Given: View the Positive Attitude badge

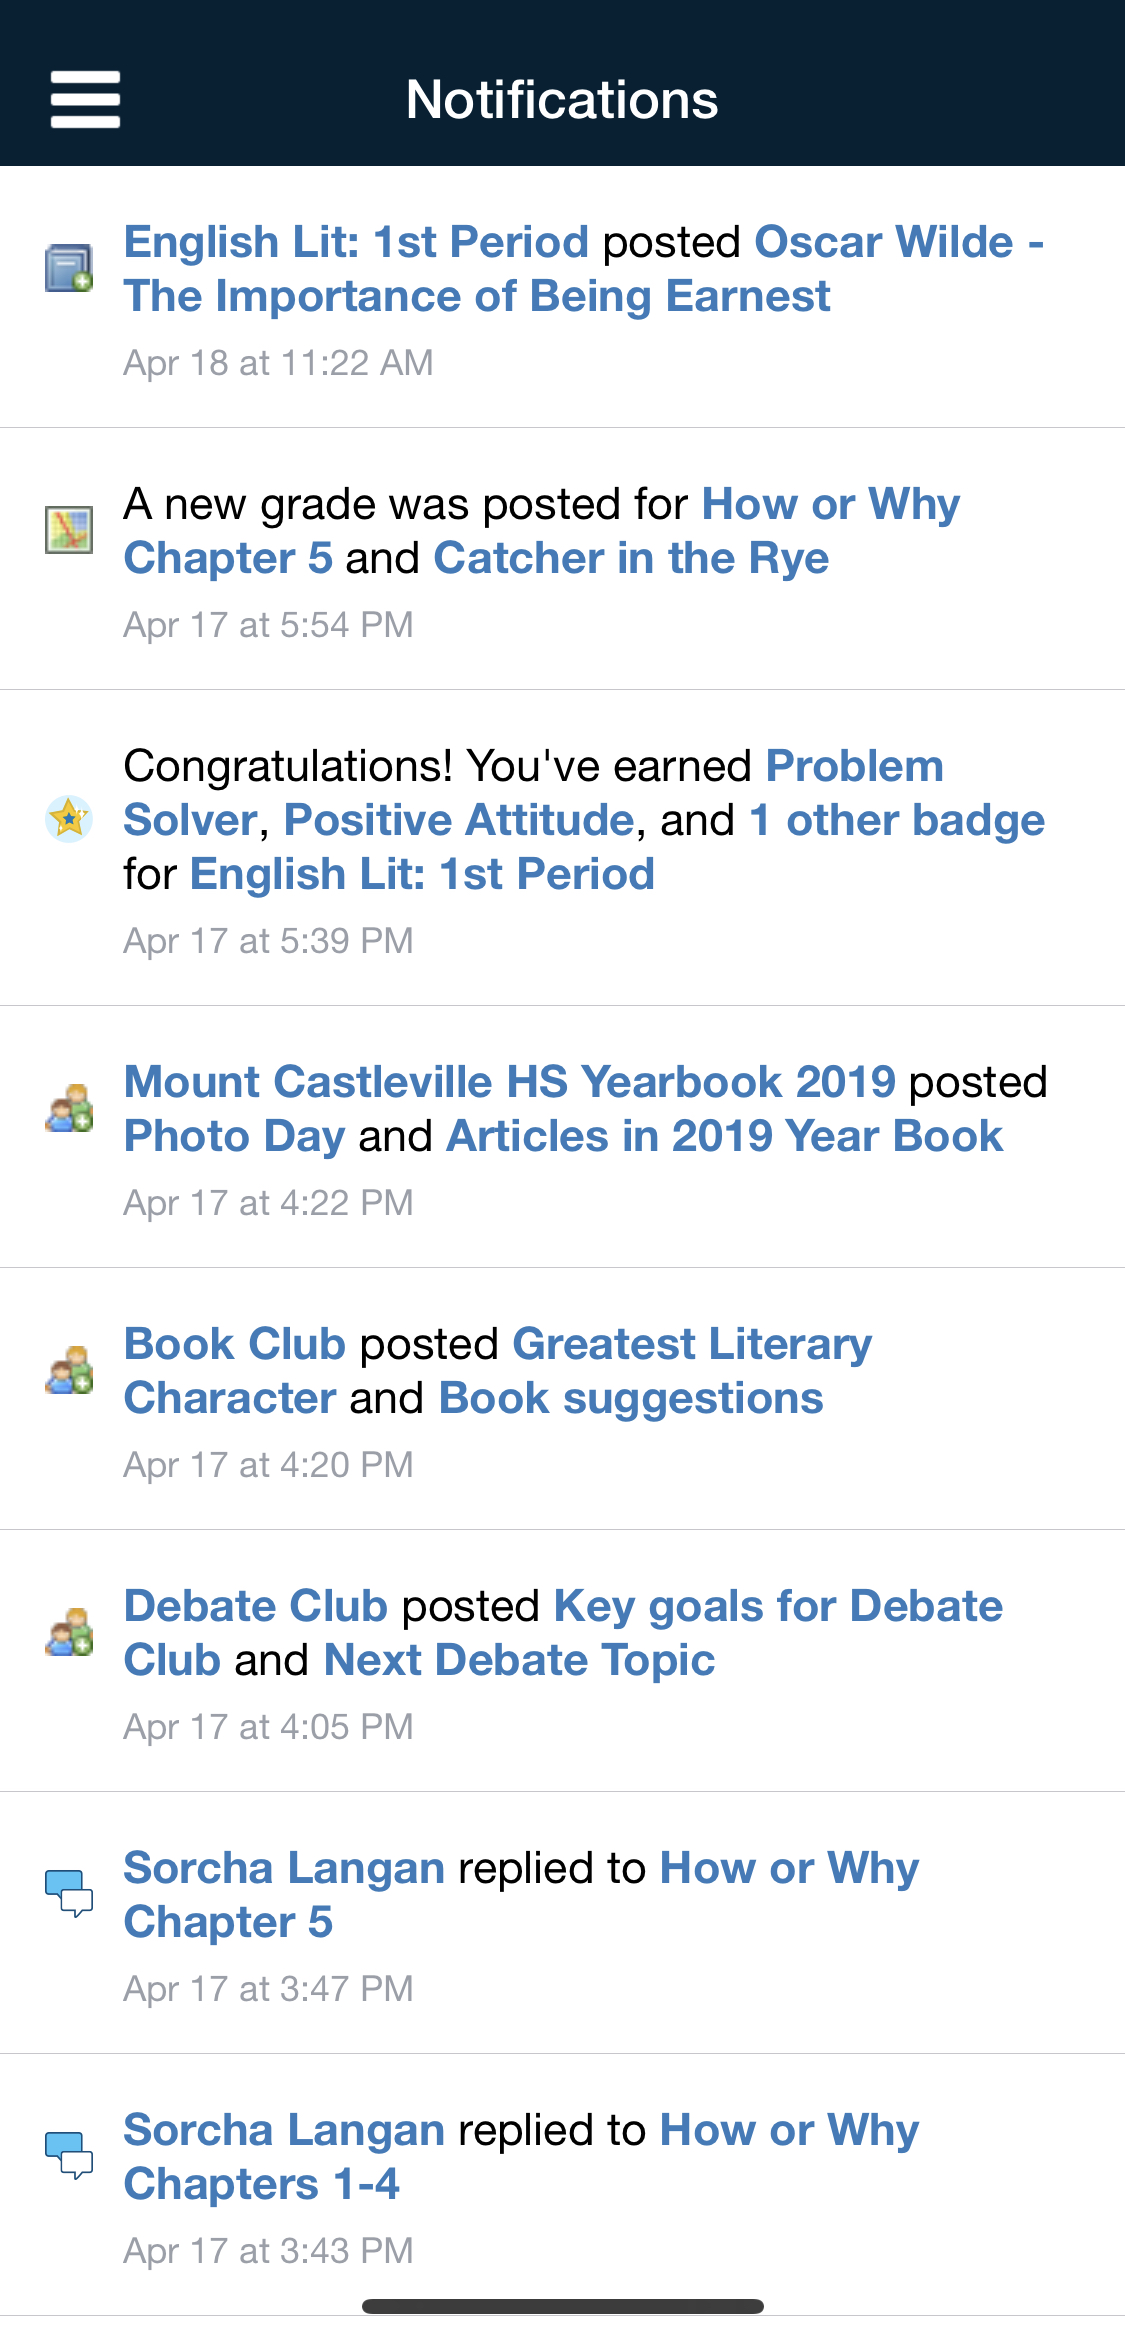Looking at the screenshot, I should [x=459, y=820].
